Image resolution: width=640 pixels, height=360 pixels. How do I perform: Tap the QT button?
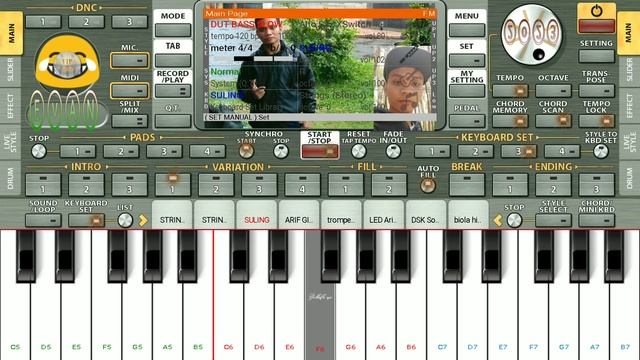pyautogui.click(x=173, y=121)
